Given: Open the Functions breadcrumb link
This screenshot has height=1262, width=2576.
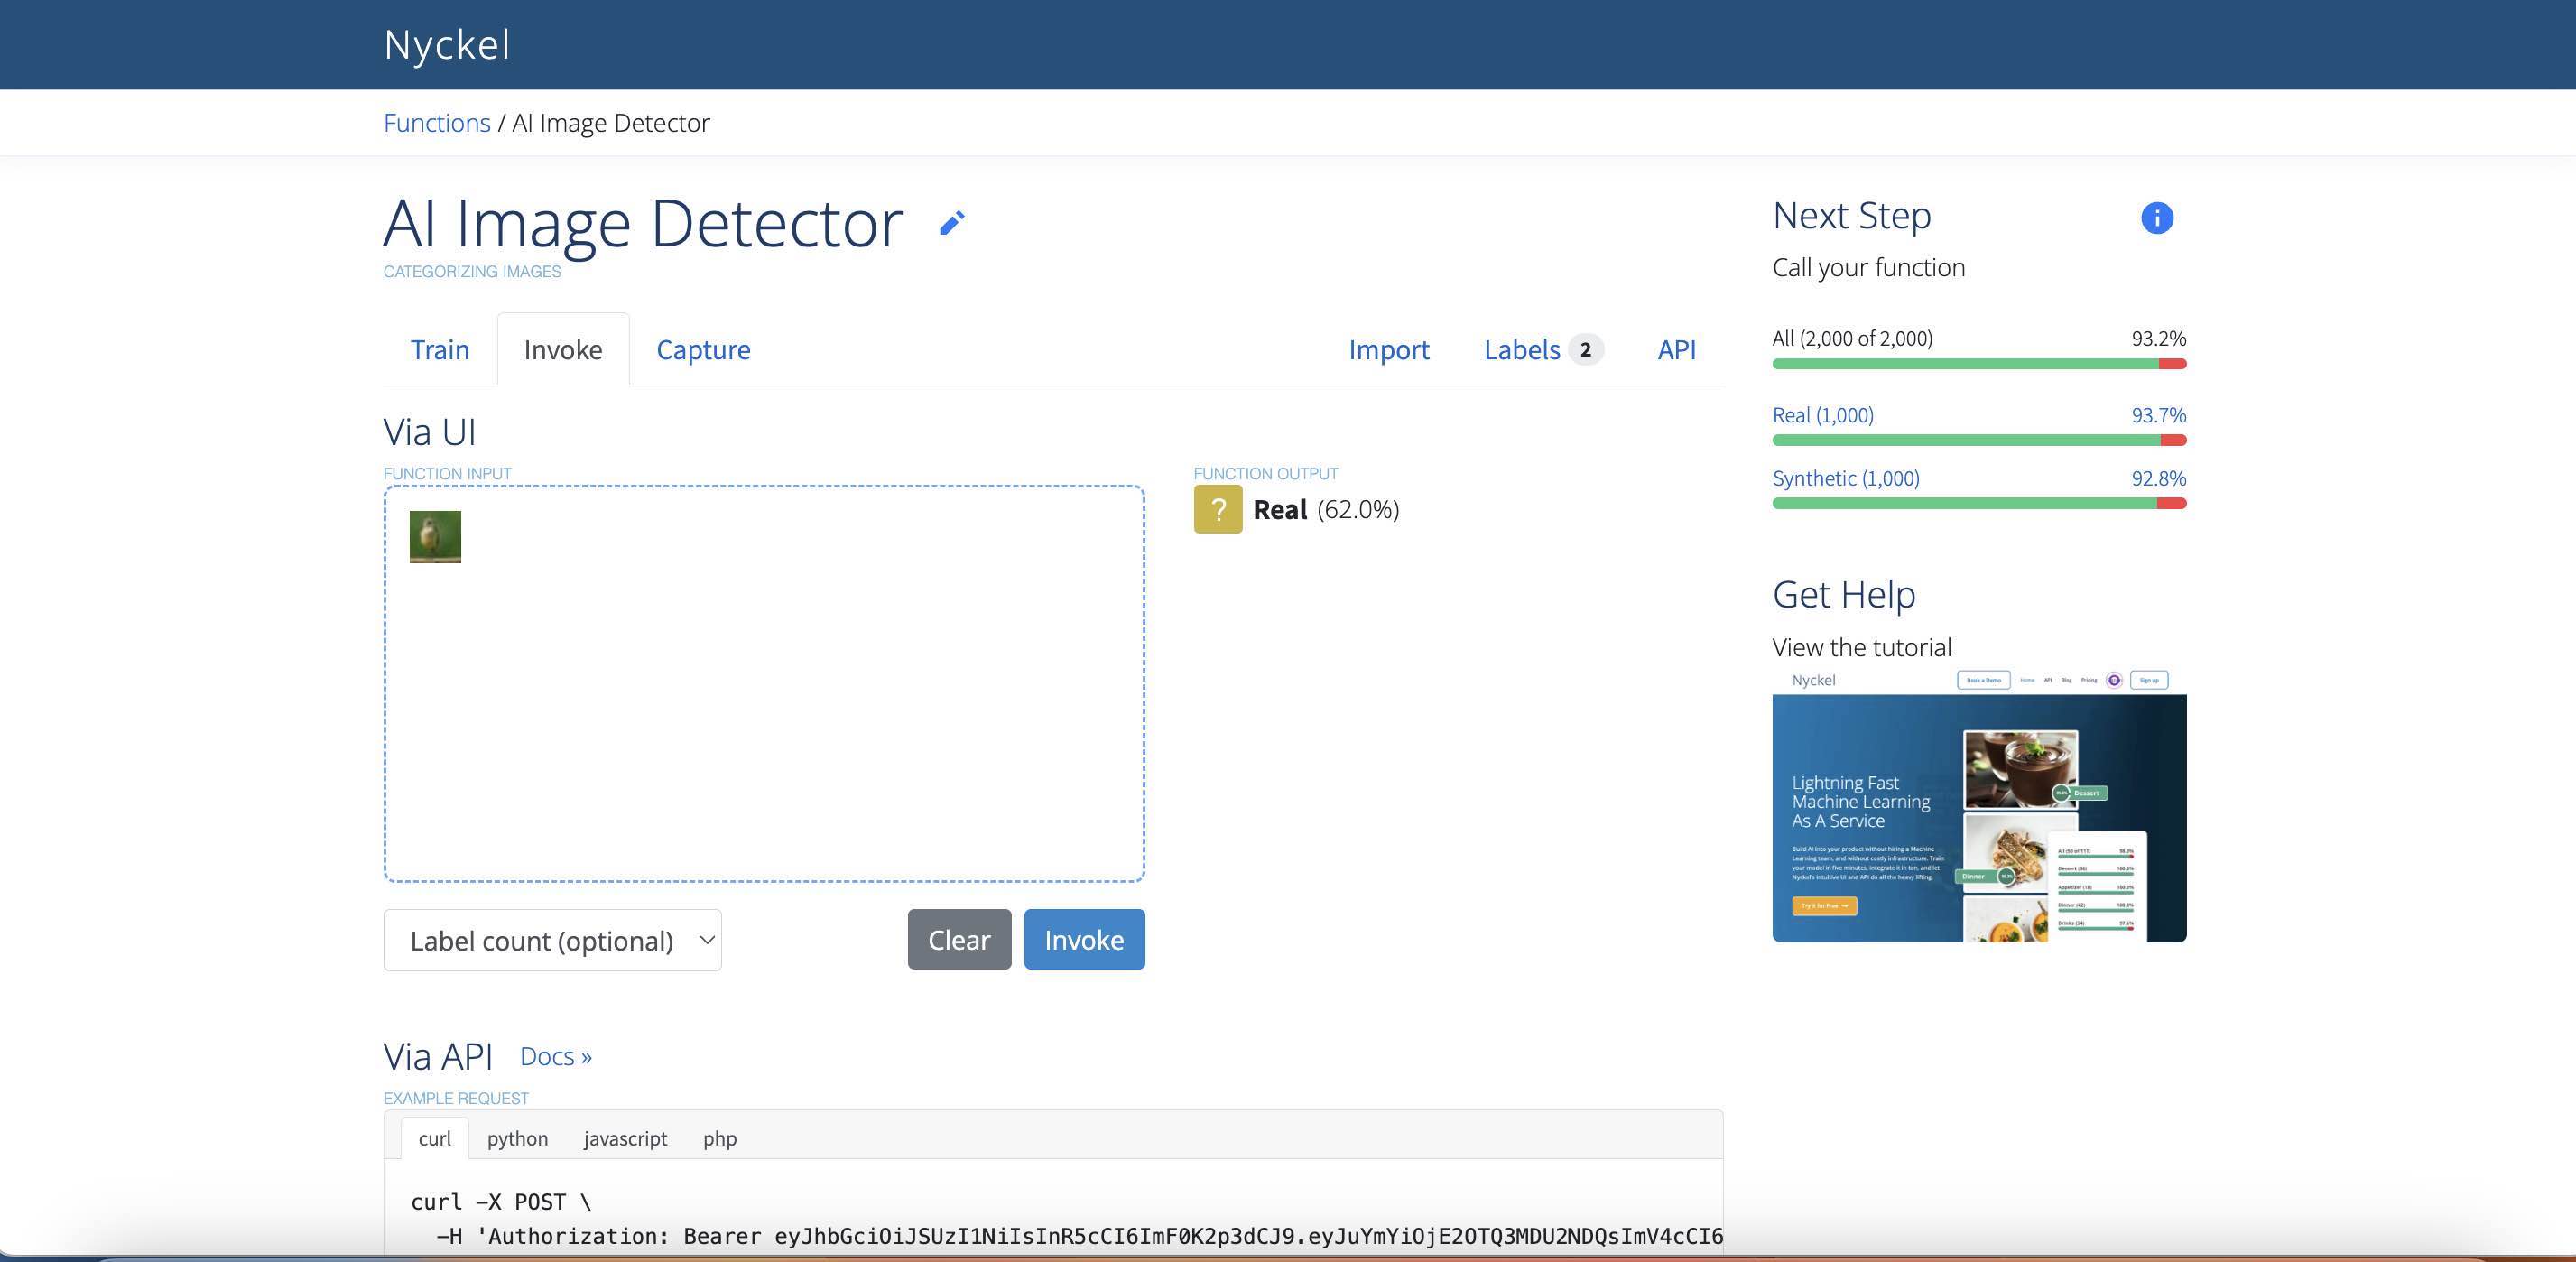Looking at the screenshot, I should [x=437, y=122].
